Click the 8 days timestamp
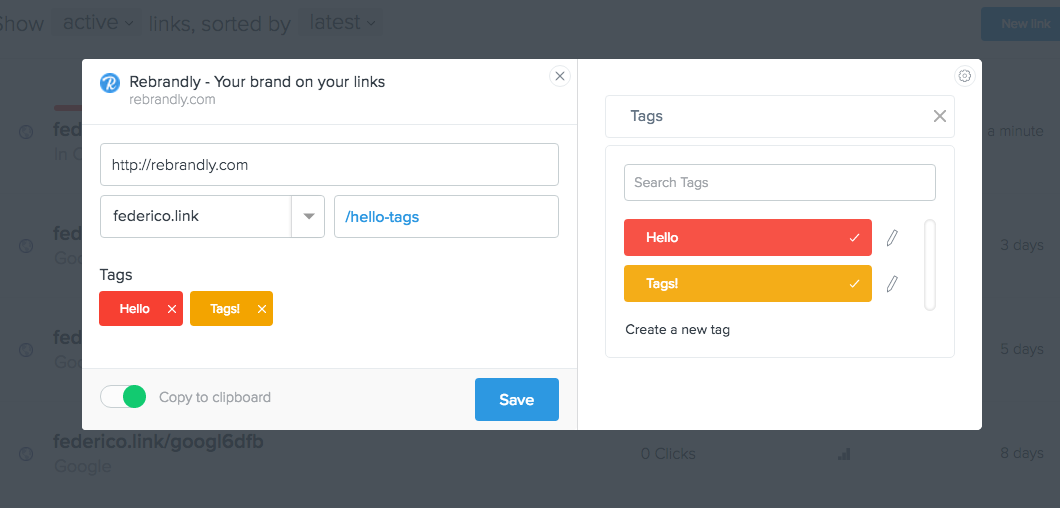The height and width of the screenshot is (508, 1060). [1021, 453]
